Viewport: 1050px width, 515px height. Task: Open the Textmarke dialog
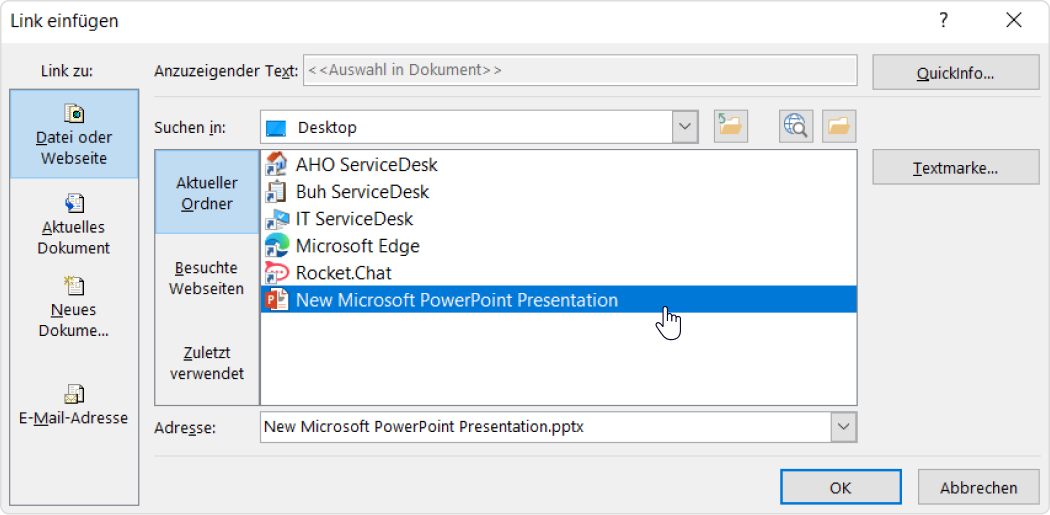[x=956, y=167]
